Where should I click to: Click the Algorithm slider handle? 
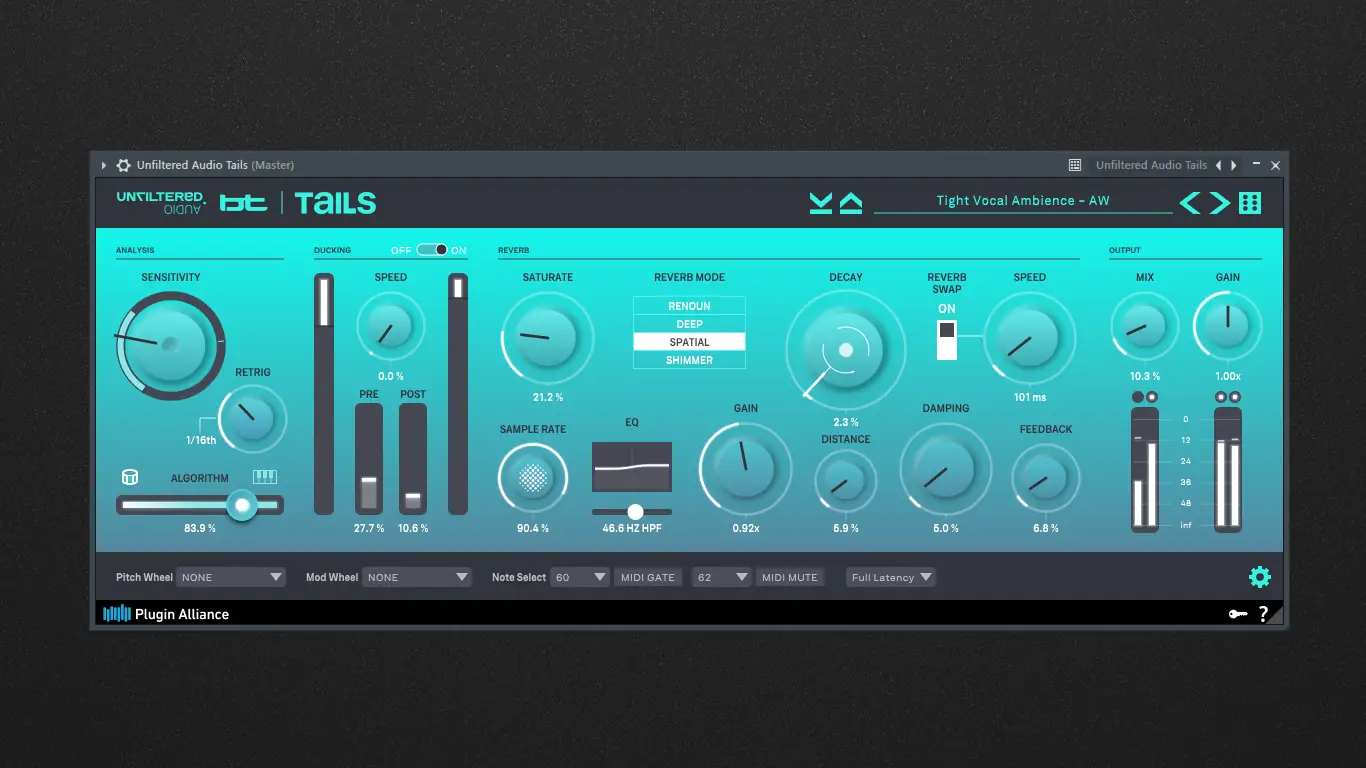pos(242,505)
